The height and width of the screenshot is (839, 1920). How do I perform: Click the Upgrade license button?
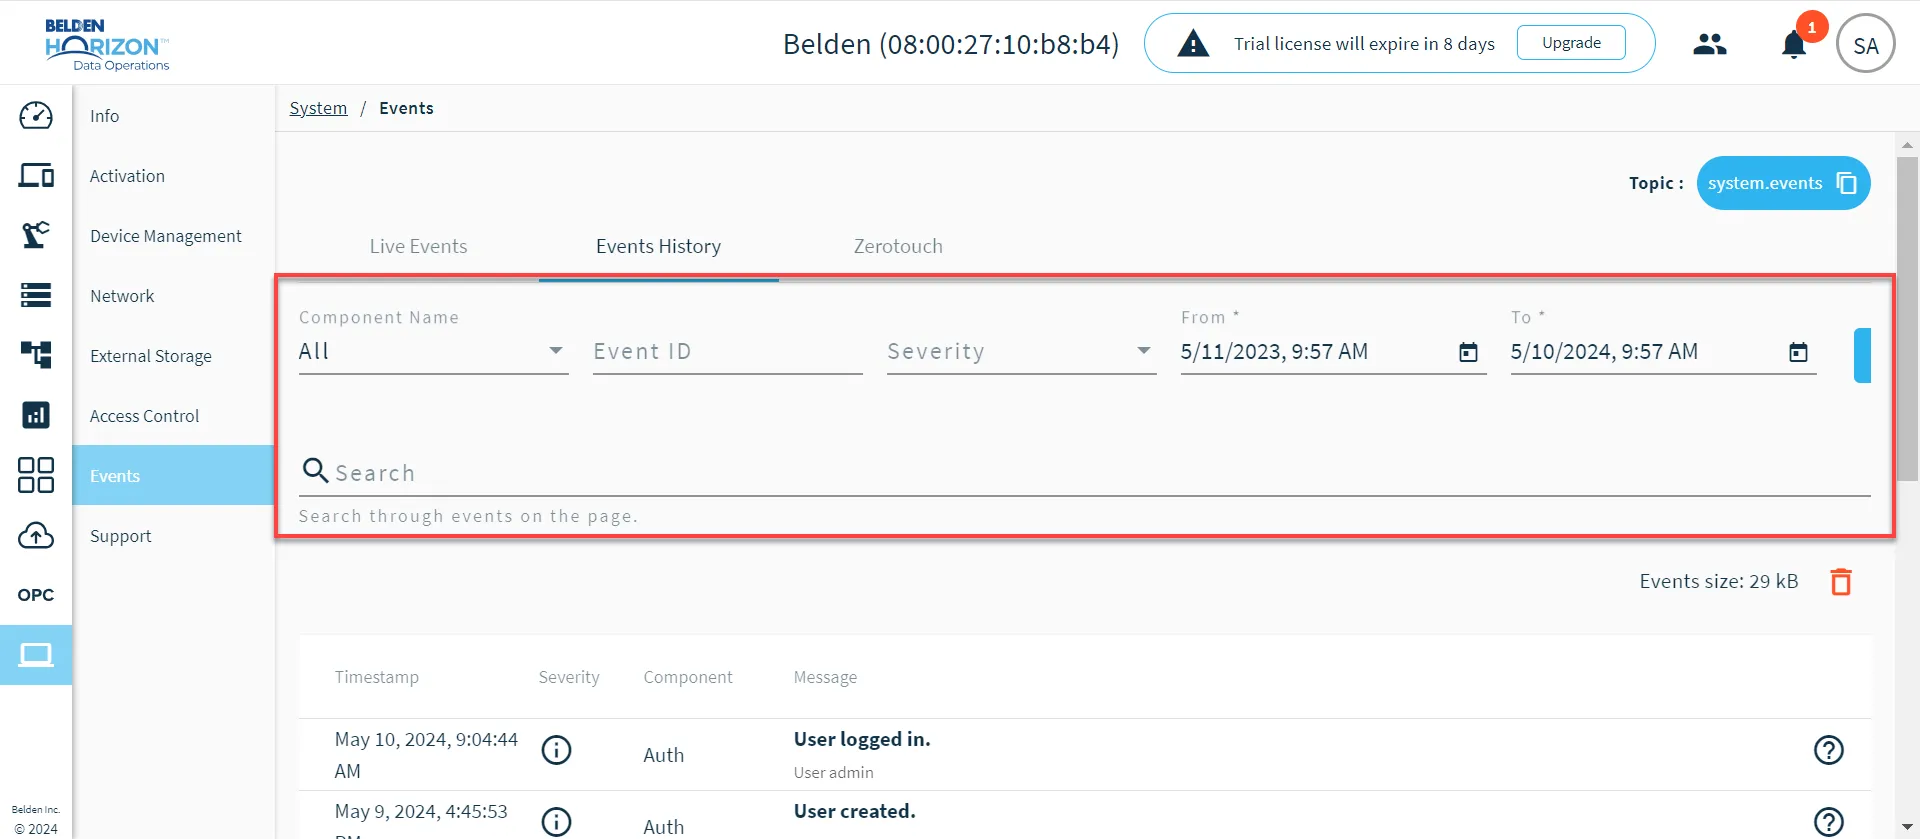1571,43
